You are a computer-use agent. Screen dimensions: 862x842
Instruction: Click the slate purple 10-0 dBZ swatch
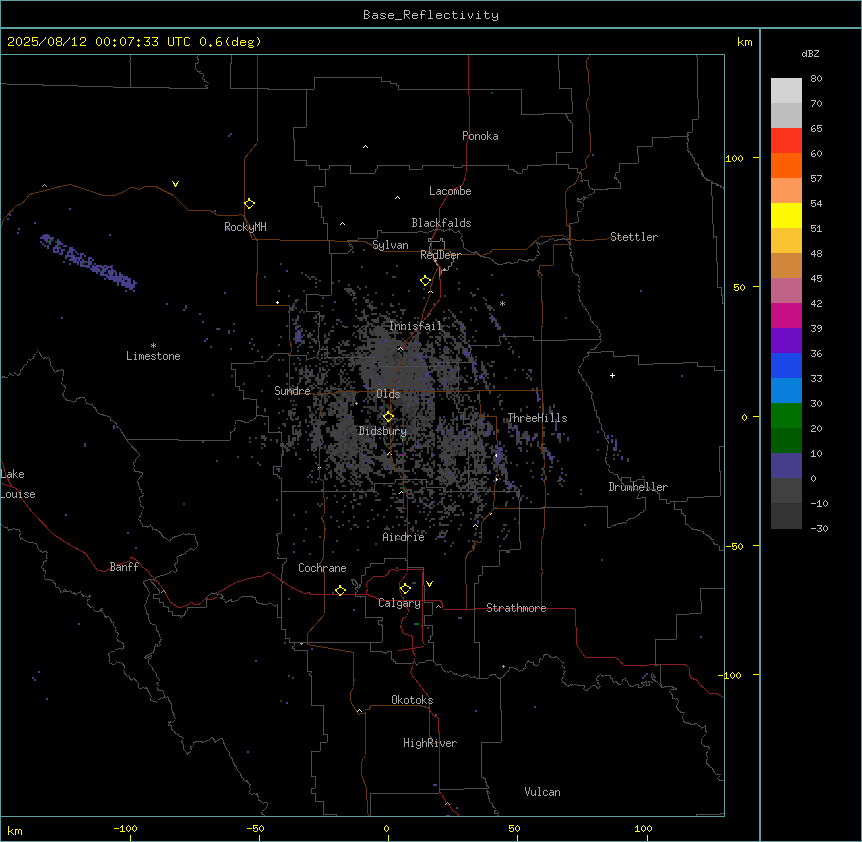pyautogui.click(x=786, y=466)
